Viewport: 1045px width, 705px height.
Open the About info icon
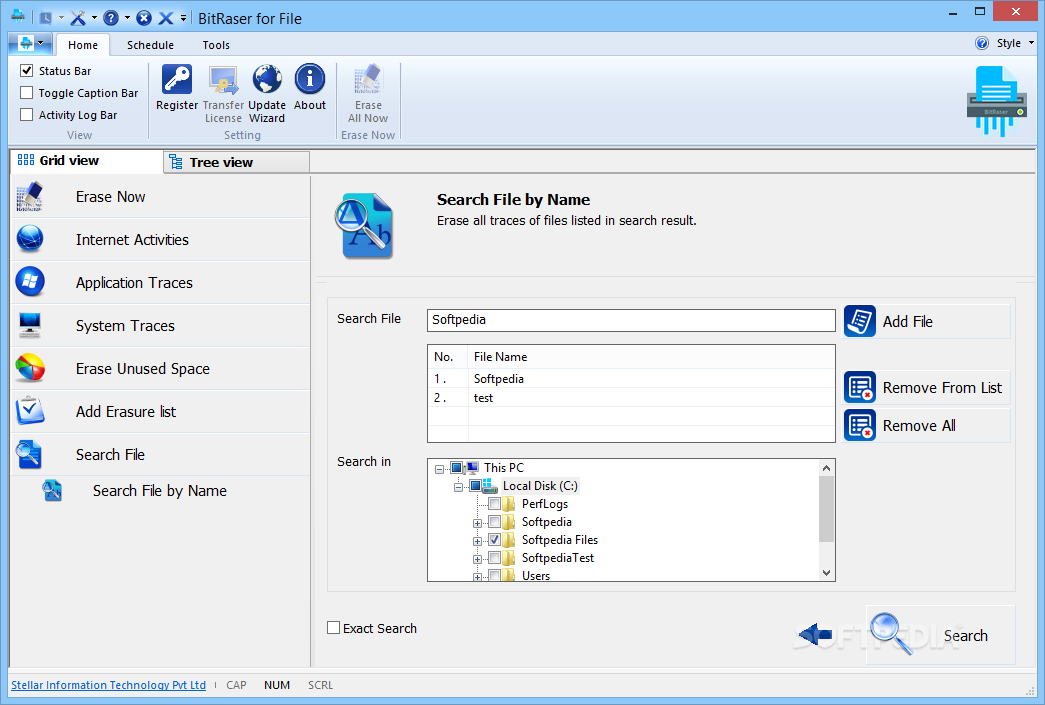tap(310, 79)
